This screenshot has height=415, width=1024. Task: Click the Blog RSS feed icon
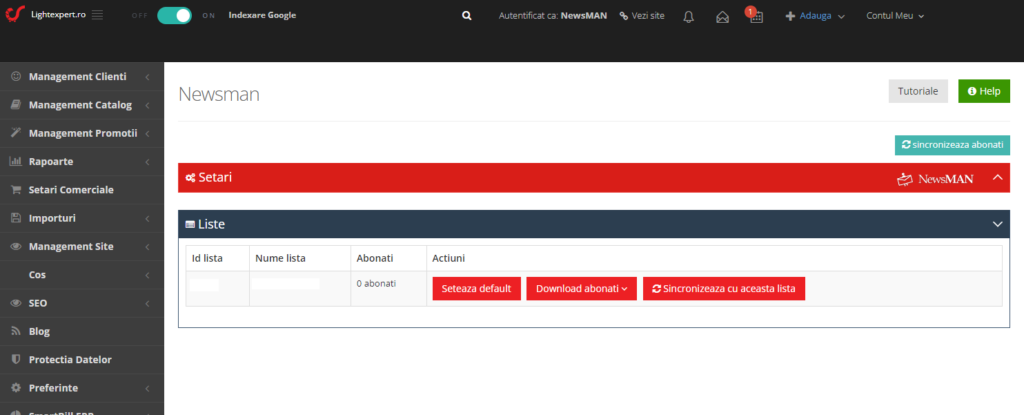click(16, 331)
